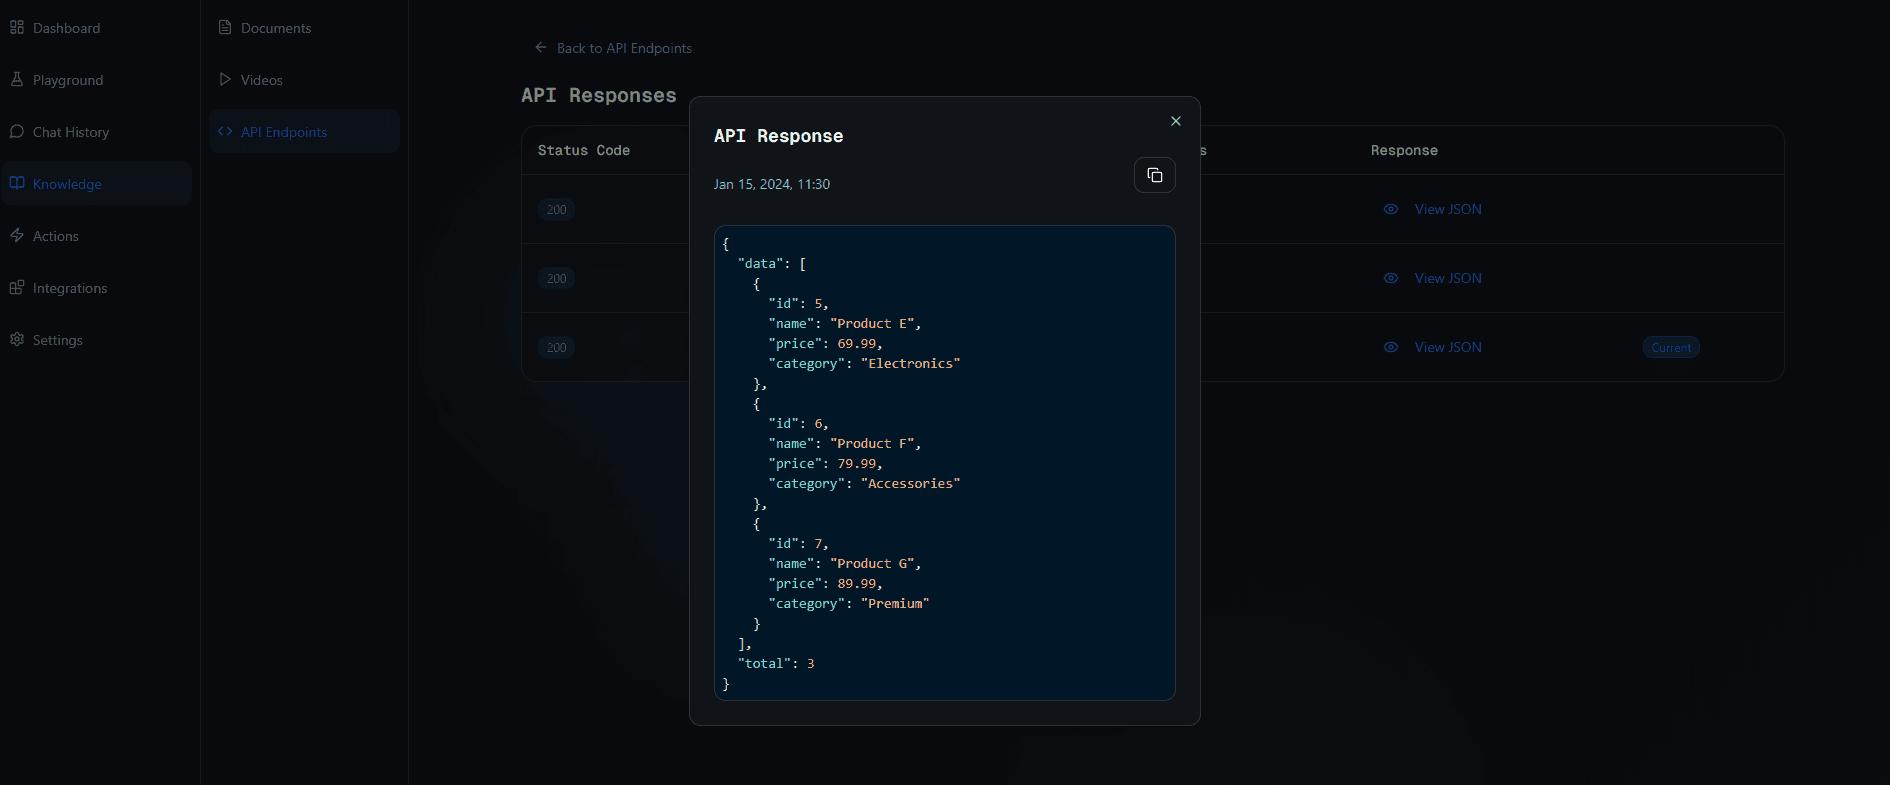This screenshot has height=785, width=1890.
Task: Click the Integrations icon in sidebar
Action: coord(17,287)
